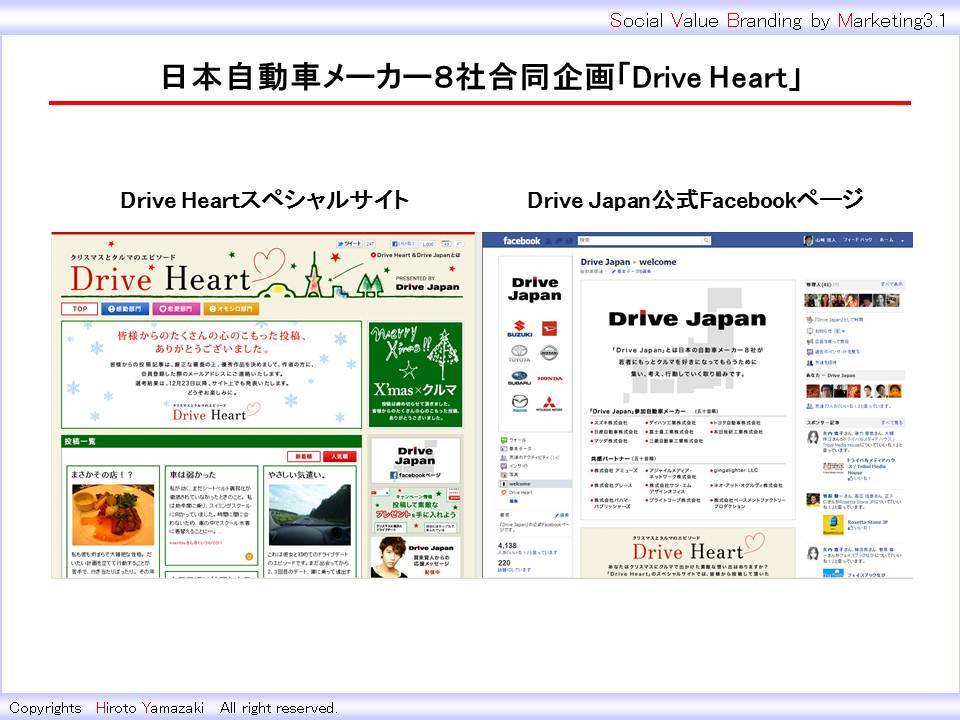Click すべて表示 beside the admins list
This screenshot has height=720, width=960.
click(x=891, y=284)
